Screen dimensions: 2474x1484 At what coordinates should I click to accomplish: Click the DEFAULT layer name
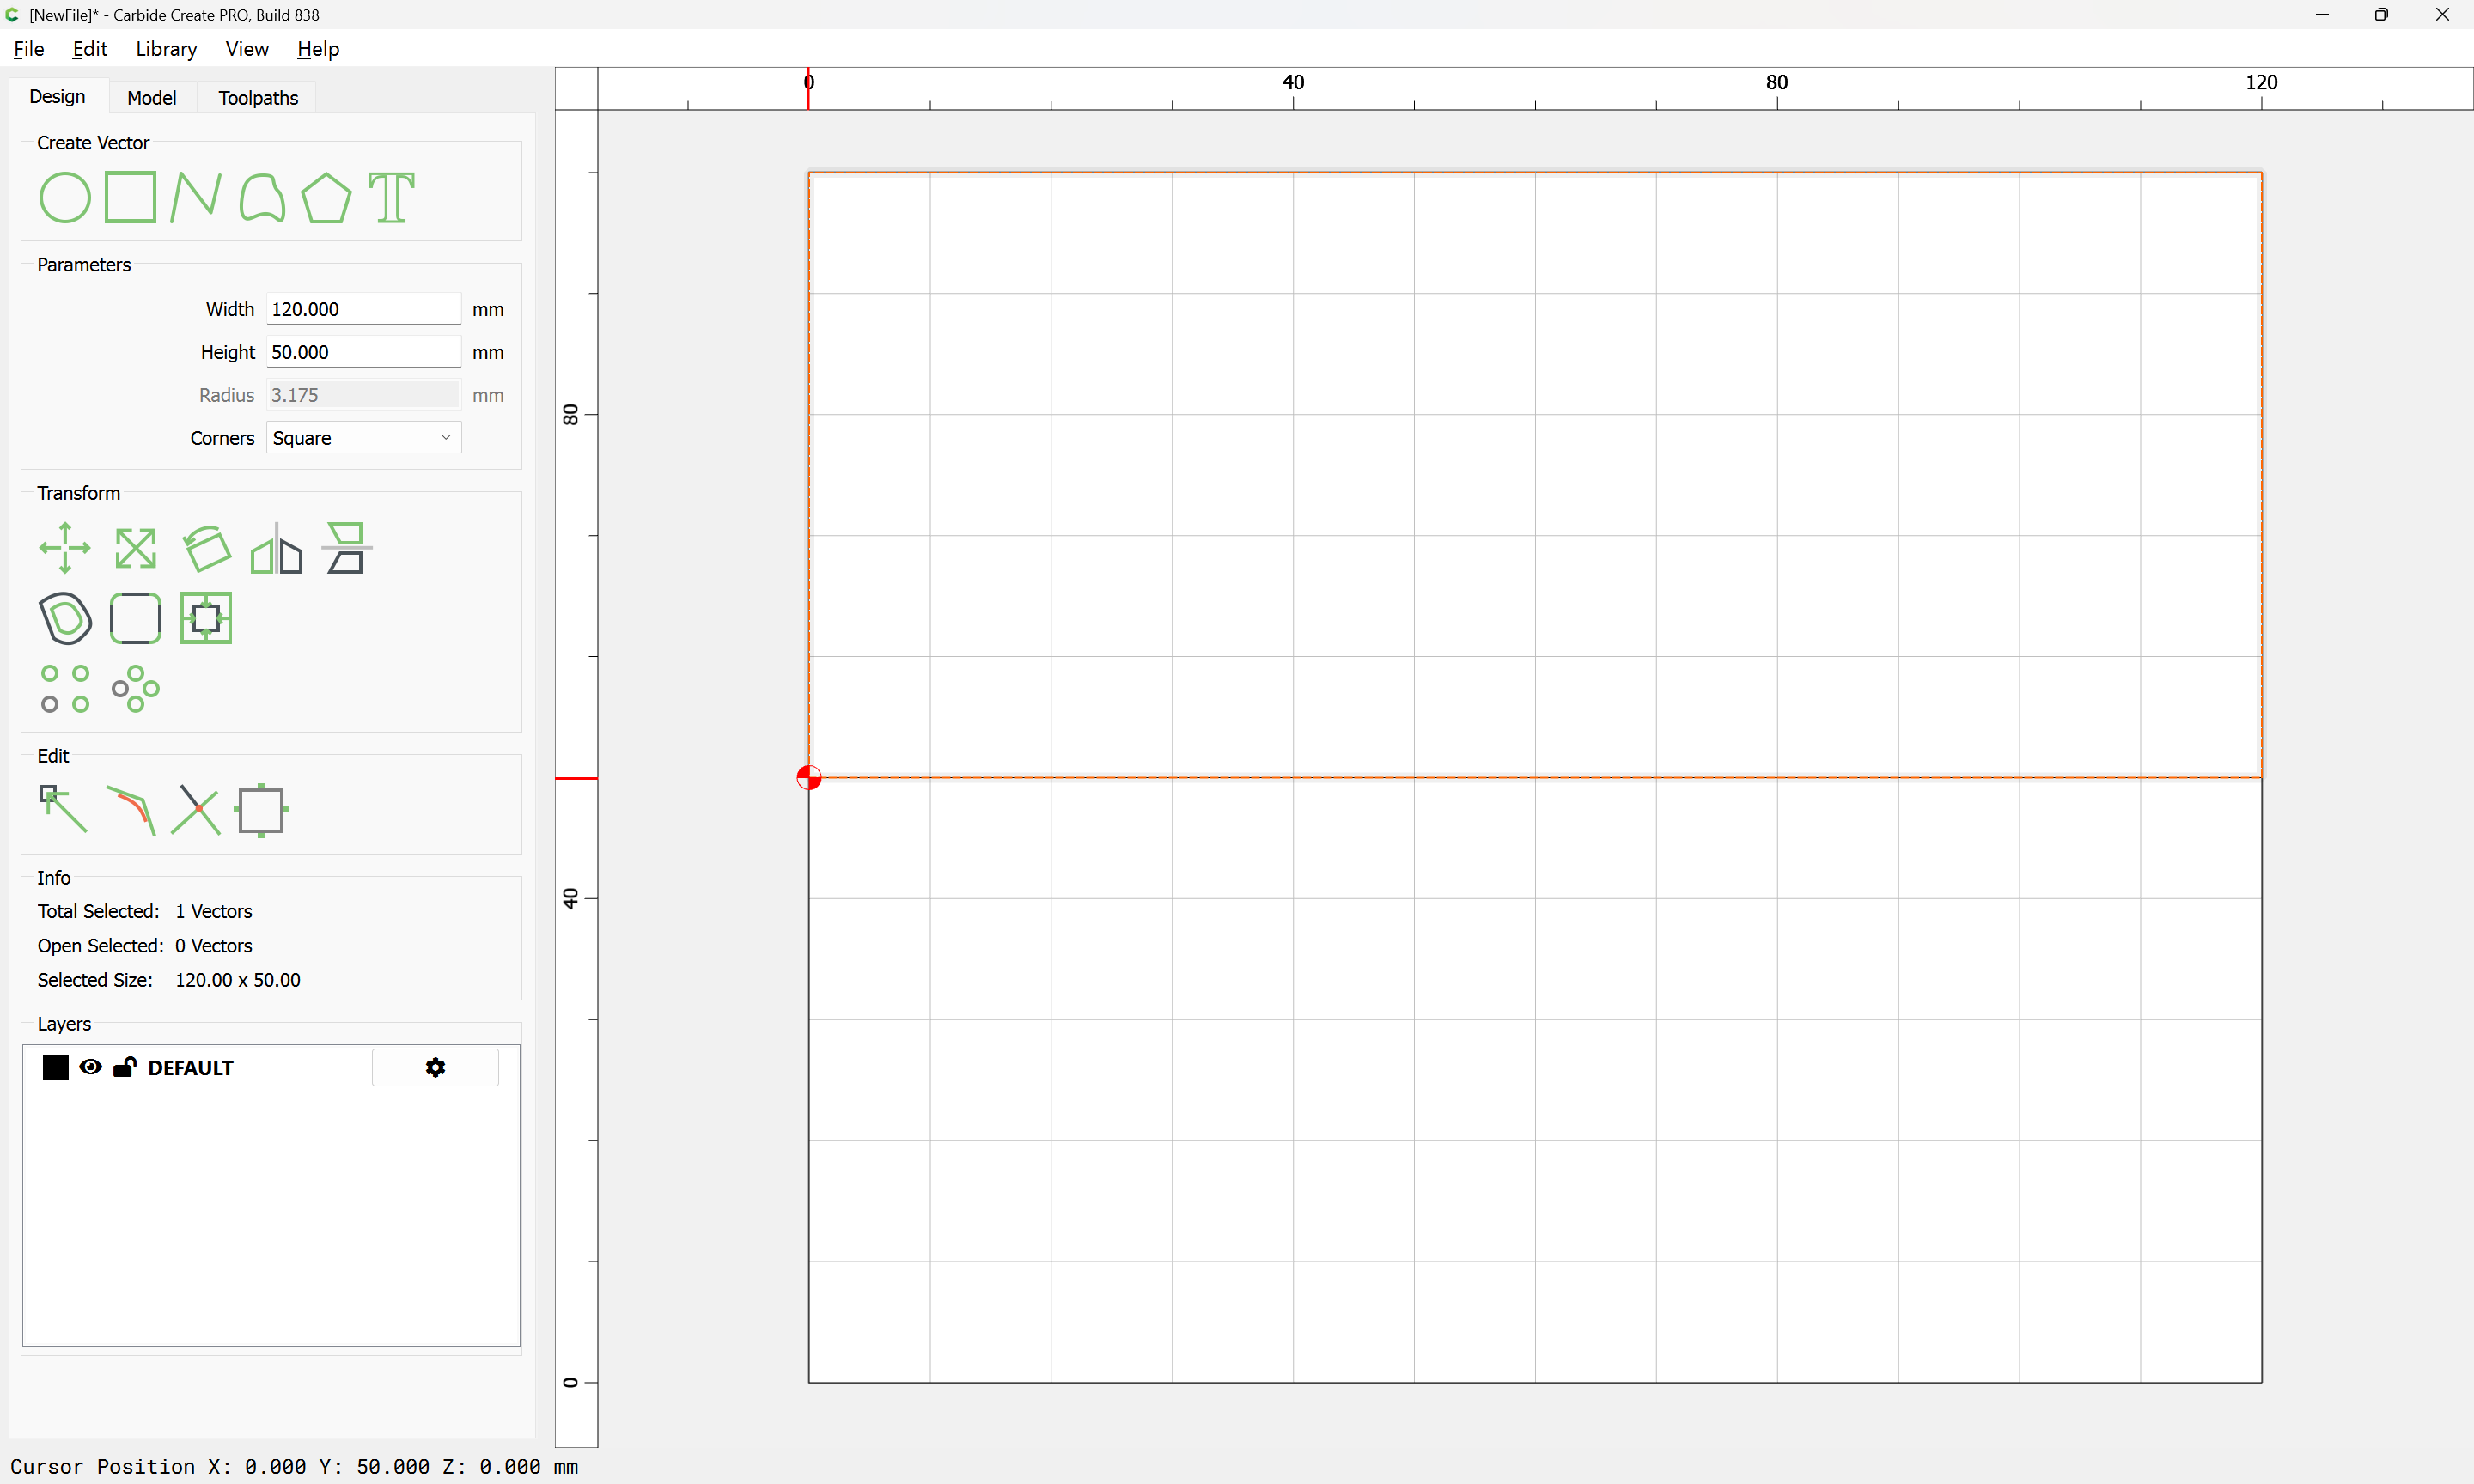(190, 1067)
